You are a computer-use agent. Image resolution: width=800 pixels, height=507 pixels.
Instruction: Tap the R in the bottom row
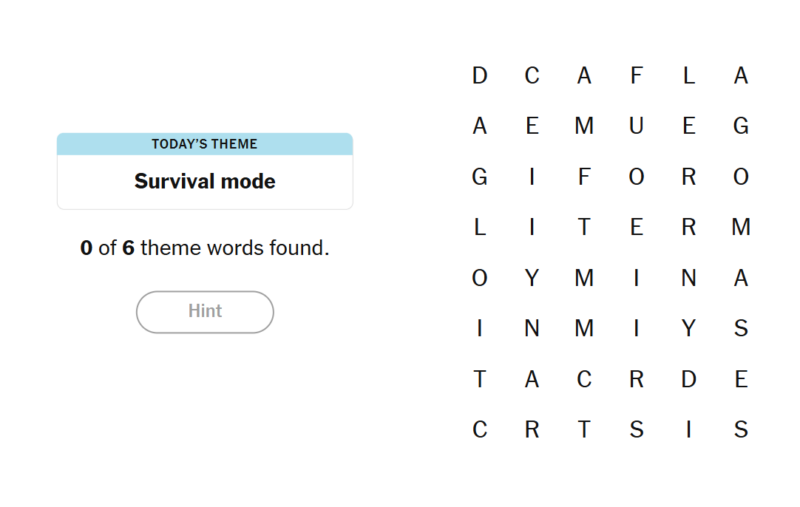[x=532, y=430]
